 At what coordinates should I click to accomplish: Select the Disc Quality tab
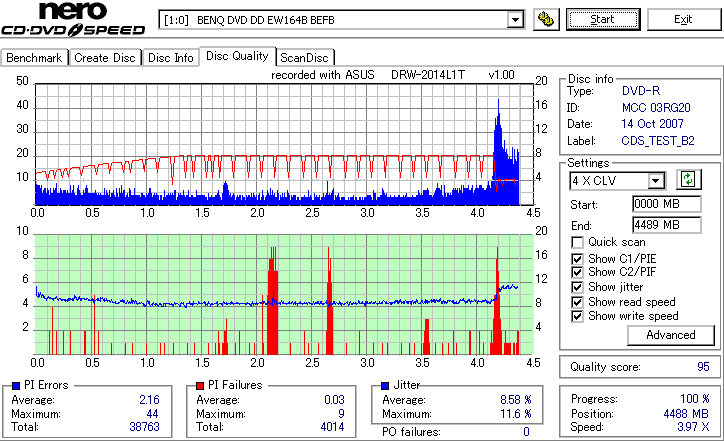pyautogui.click(x=237, y=56)
